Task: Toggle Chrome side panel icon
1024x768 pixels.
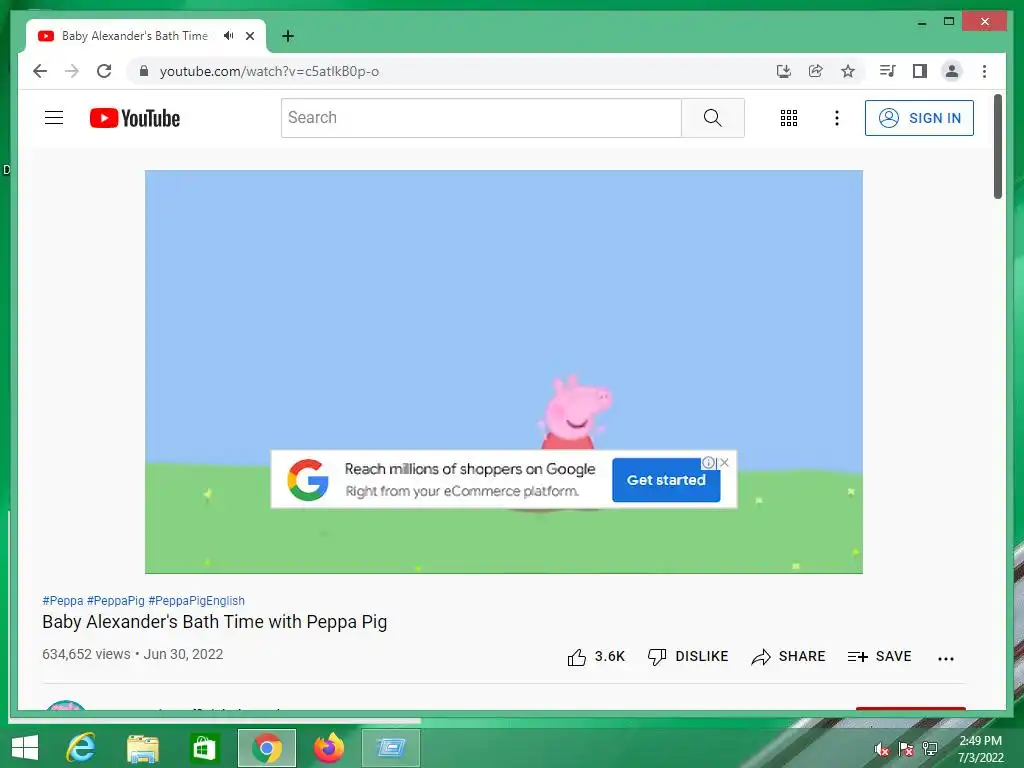Action: (920, 71)
